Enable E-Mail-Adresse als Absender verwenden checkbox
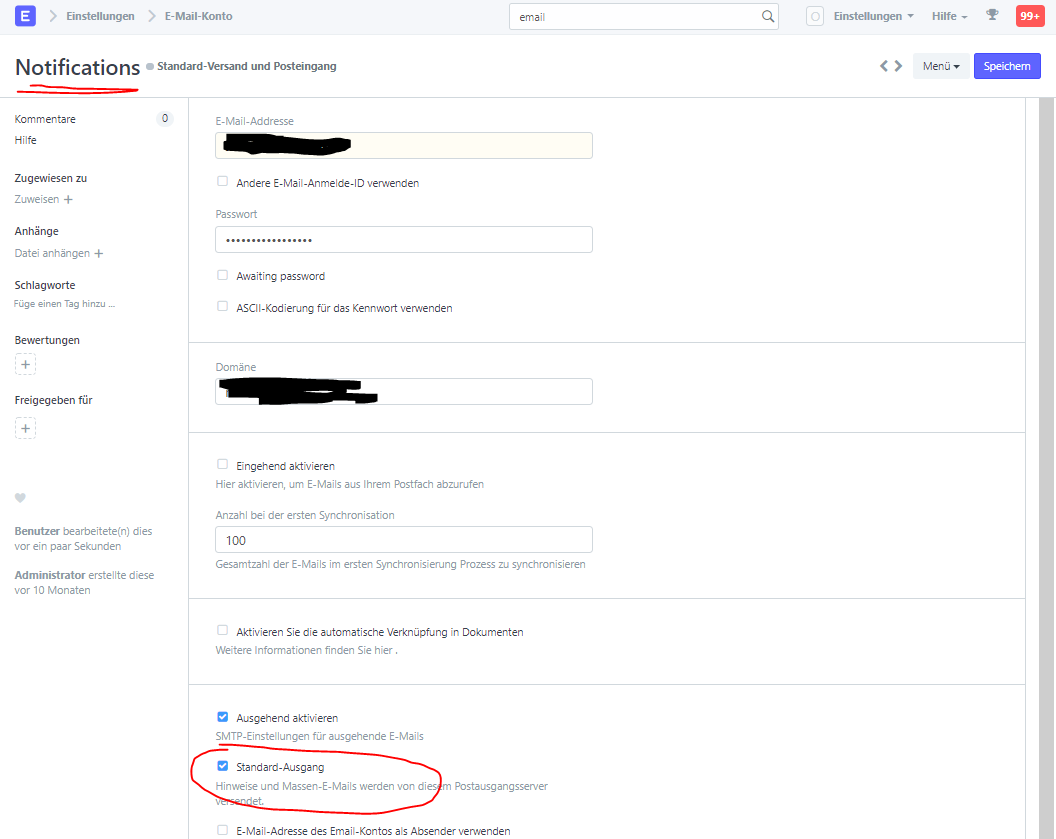 tap(222, 830)
